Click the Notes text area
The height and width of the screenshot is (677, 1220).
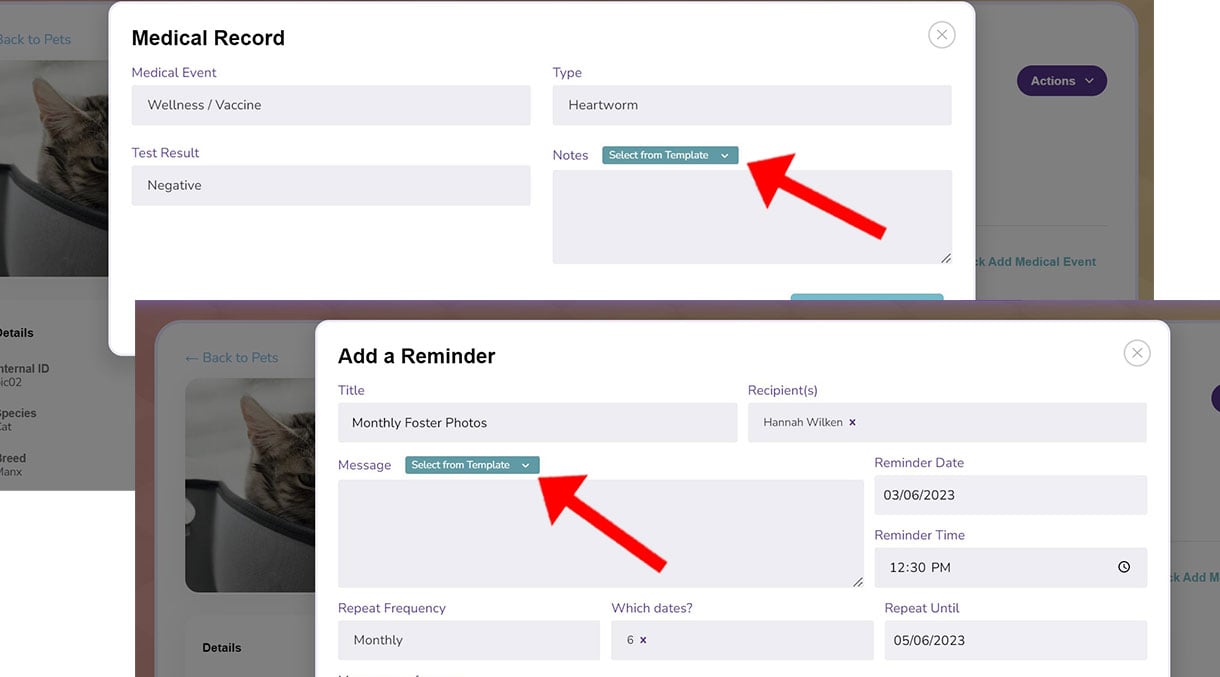[751, 216]
